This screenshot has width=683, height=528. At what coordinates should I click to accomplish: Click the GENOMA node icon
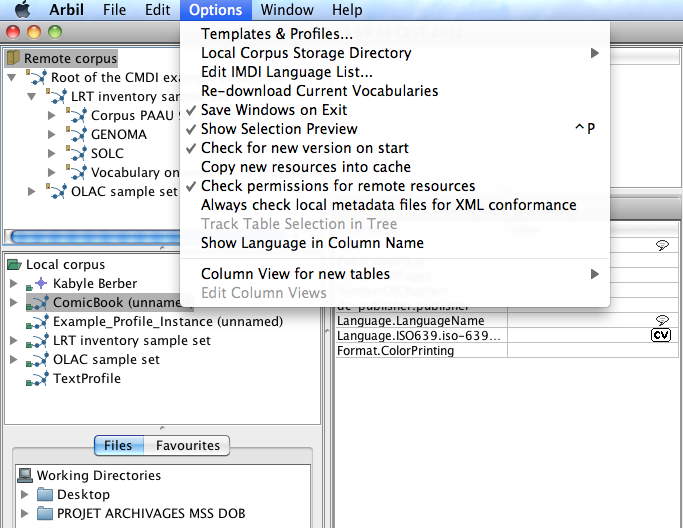click(77, 134)
